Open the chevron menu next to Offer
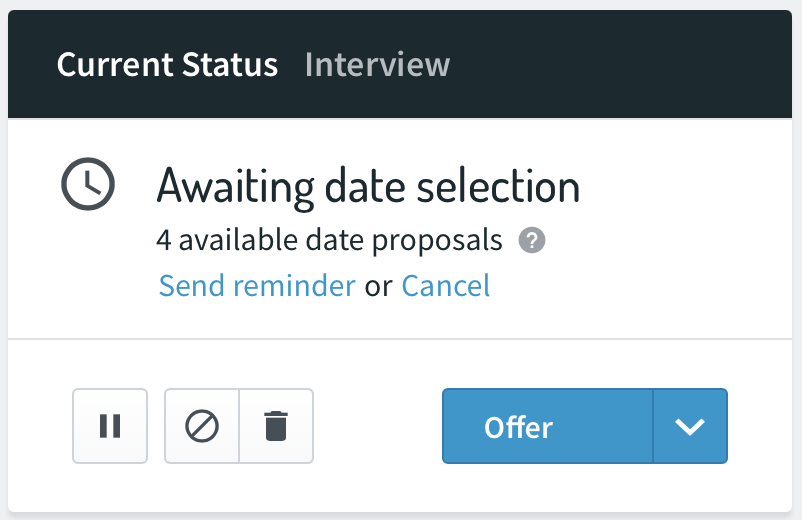 690,426
